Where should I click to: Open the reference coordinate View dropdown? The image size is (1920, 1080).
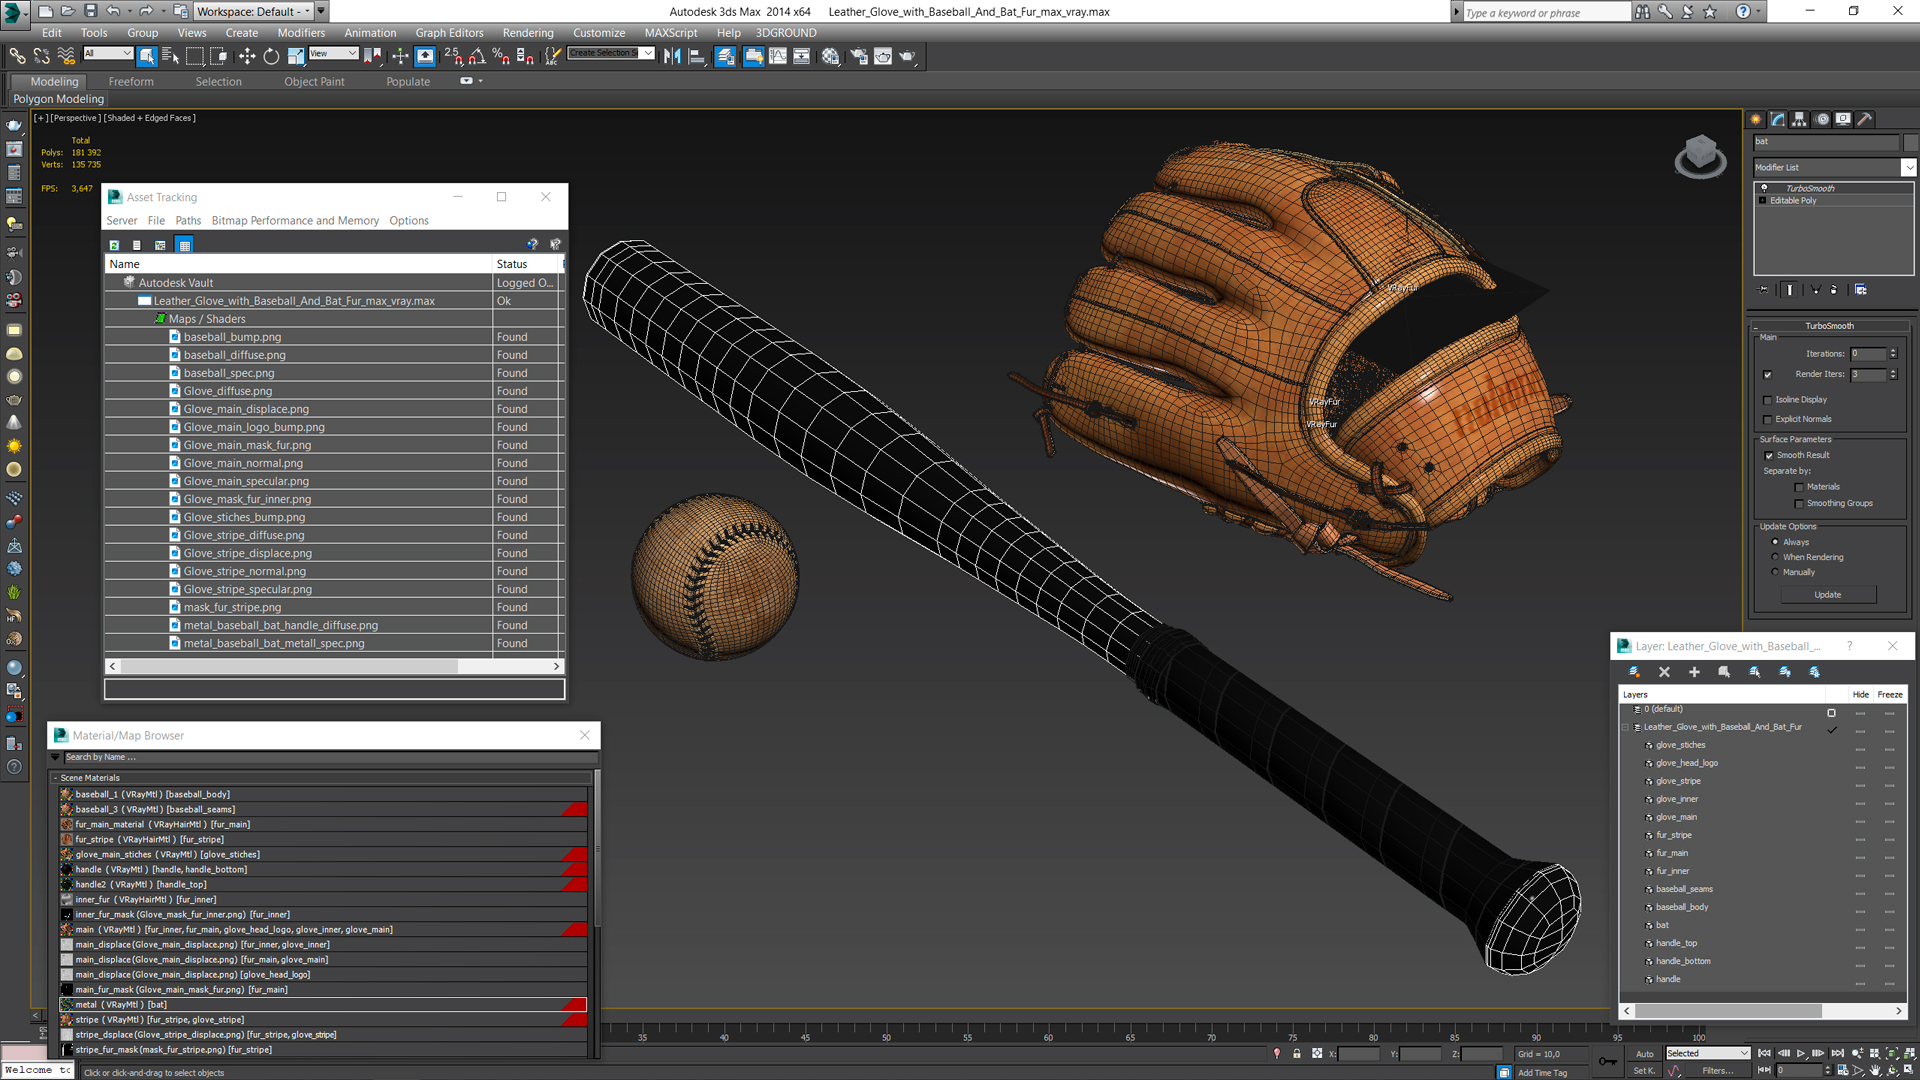333,53
